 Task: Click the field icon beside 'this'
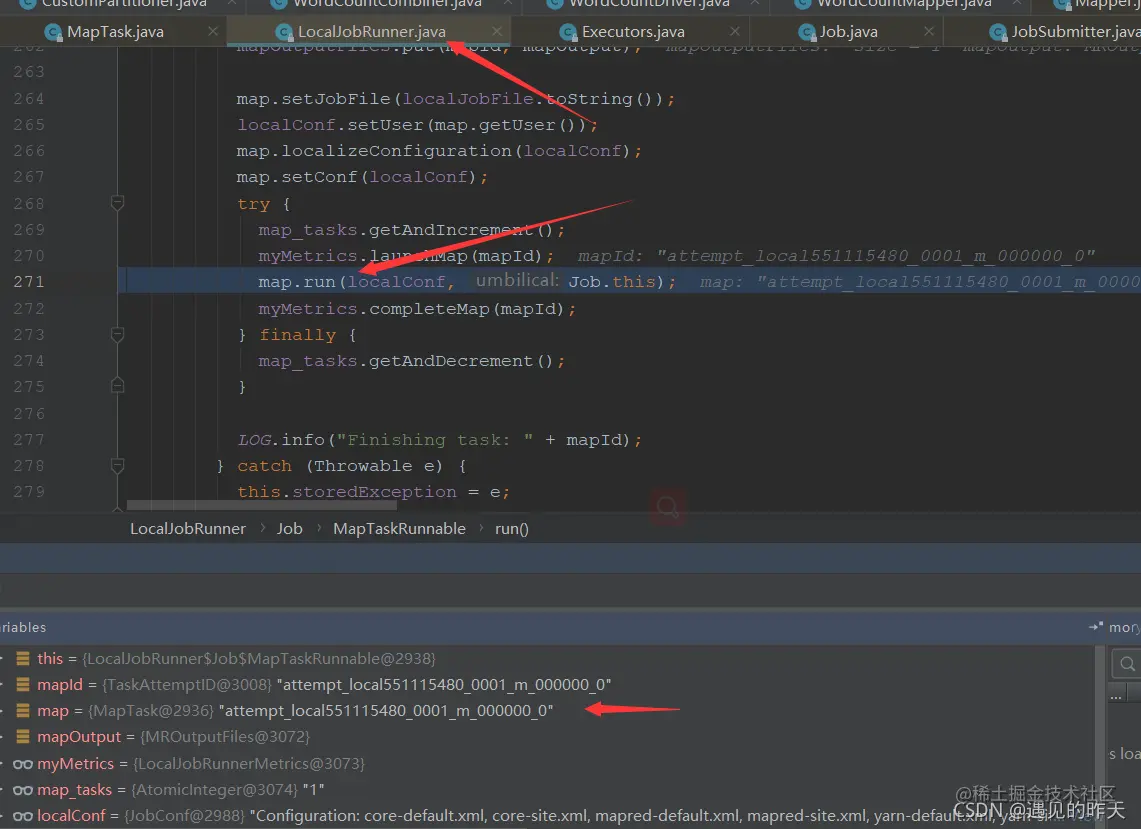(x=23, y=659)
